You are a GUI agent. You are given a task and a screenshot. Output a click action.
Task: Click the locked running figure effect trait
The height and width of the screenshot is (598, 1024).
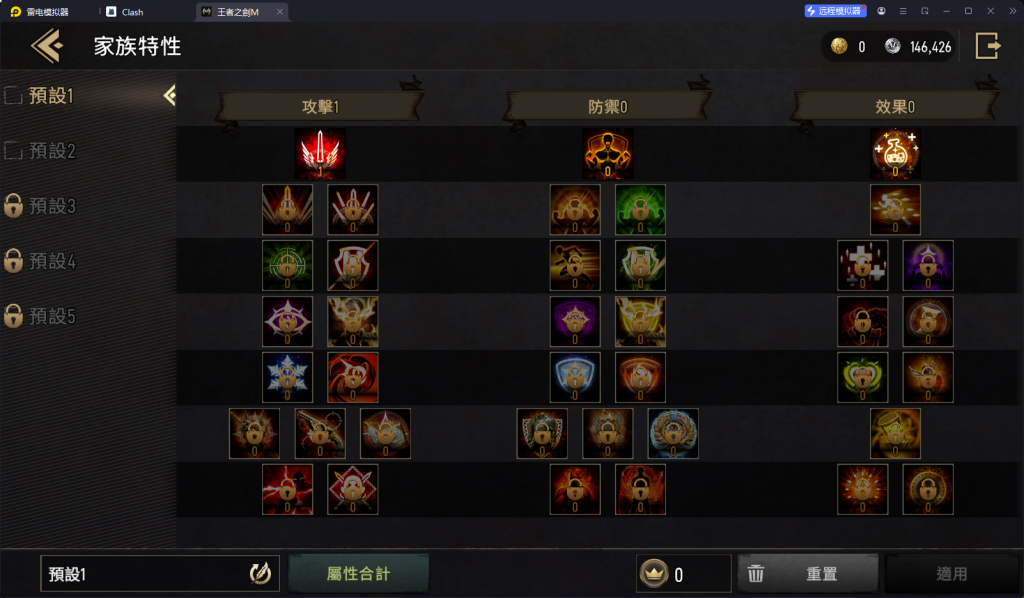coord(895,210)
